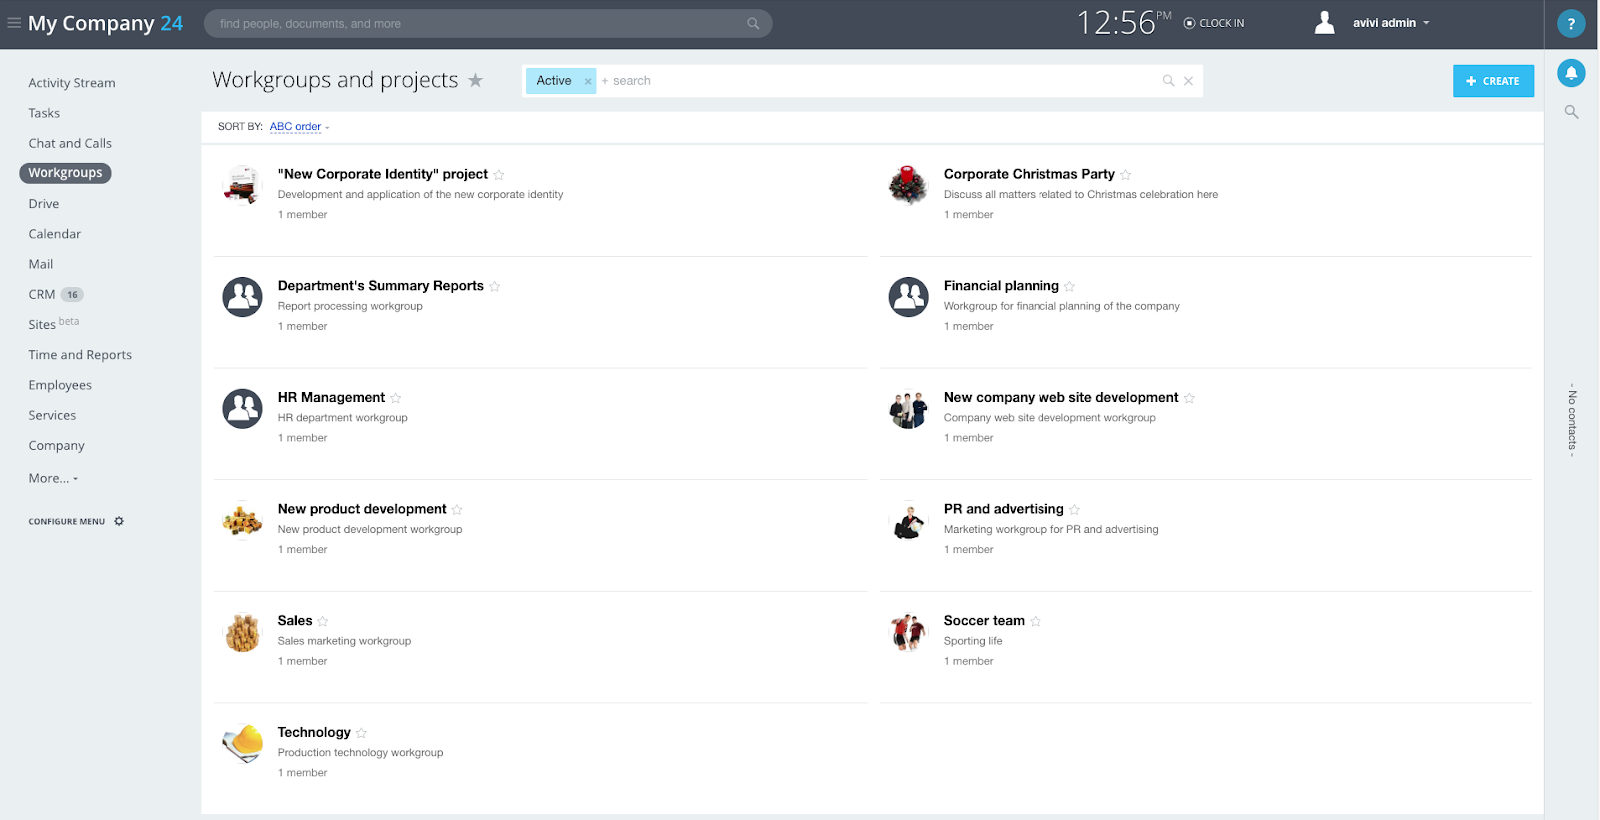Image resolution: width=1600 pixels, height=820 pixels.
Task: Click the Clock In button
Action: [1214, 23]
